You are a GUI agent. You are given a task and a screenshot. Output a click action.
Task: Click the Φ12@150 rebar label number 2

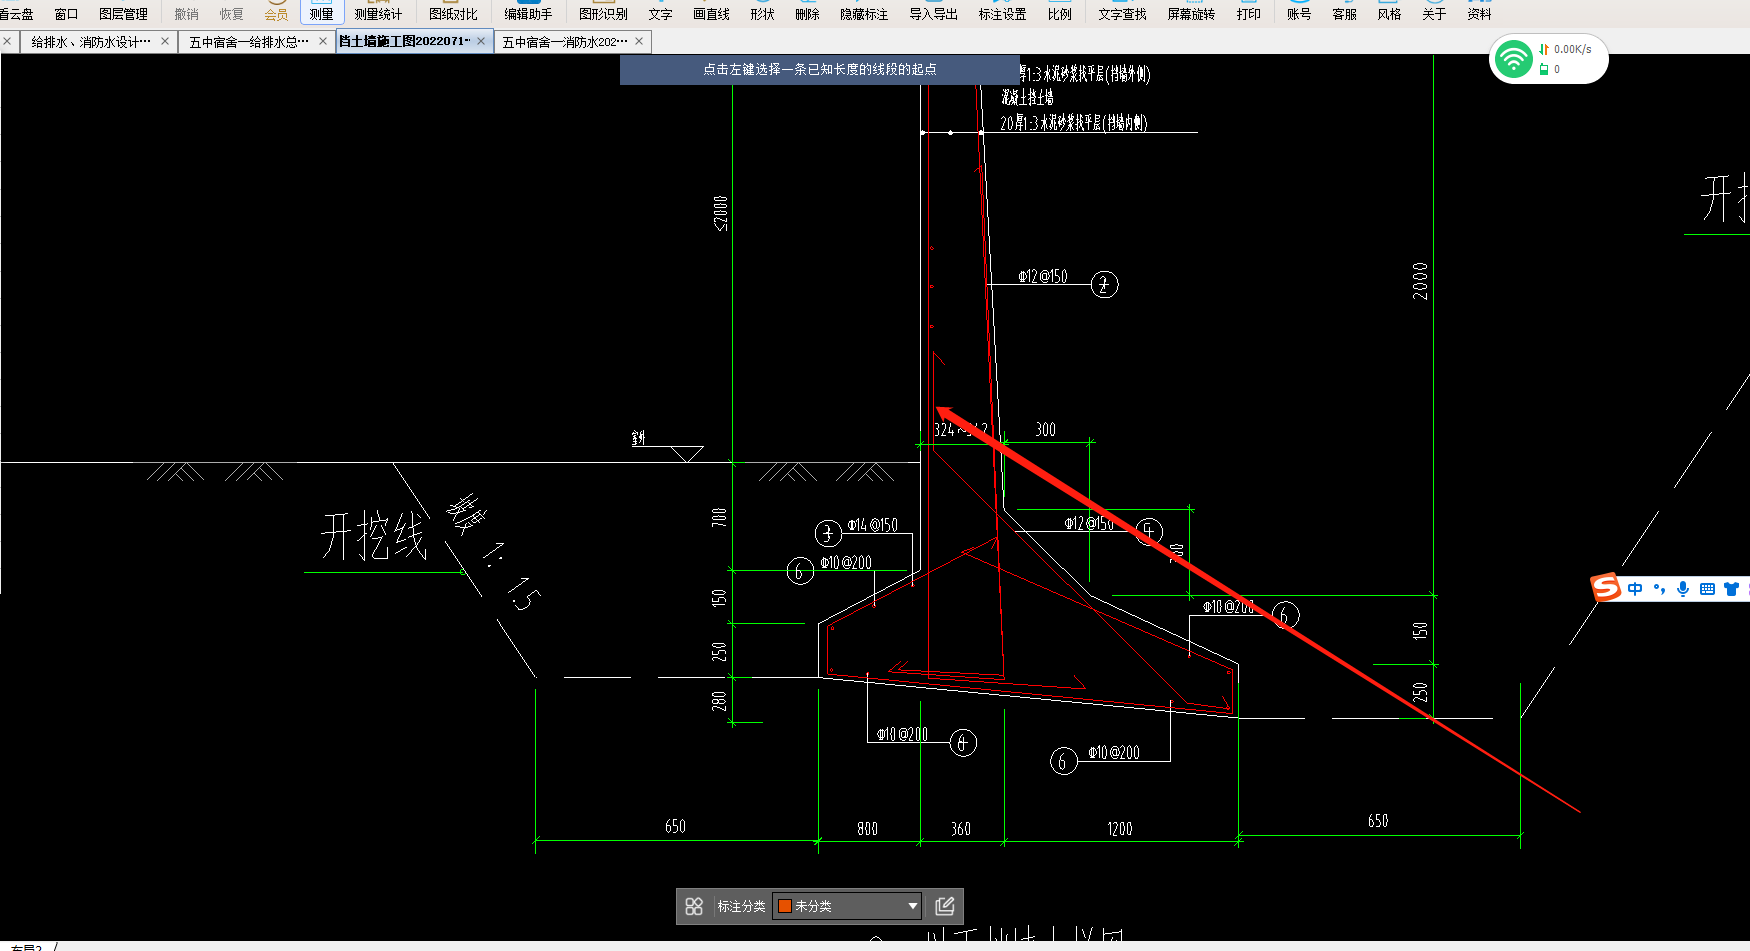[1042, 276]
